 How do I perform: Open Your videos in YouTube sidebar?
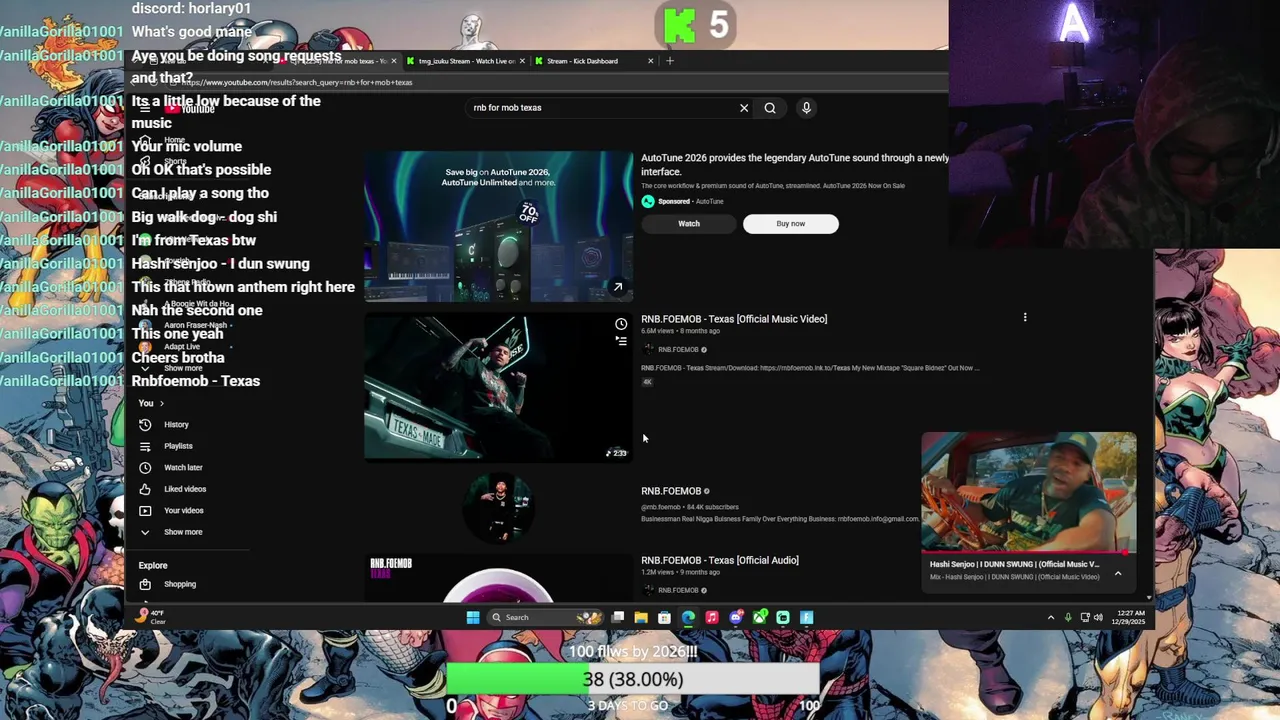click(183, 511)
